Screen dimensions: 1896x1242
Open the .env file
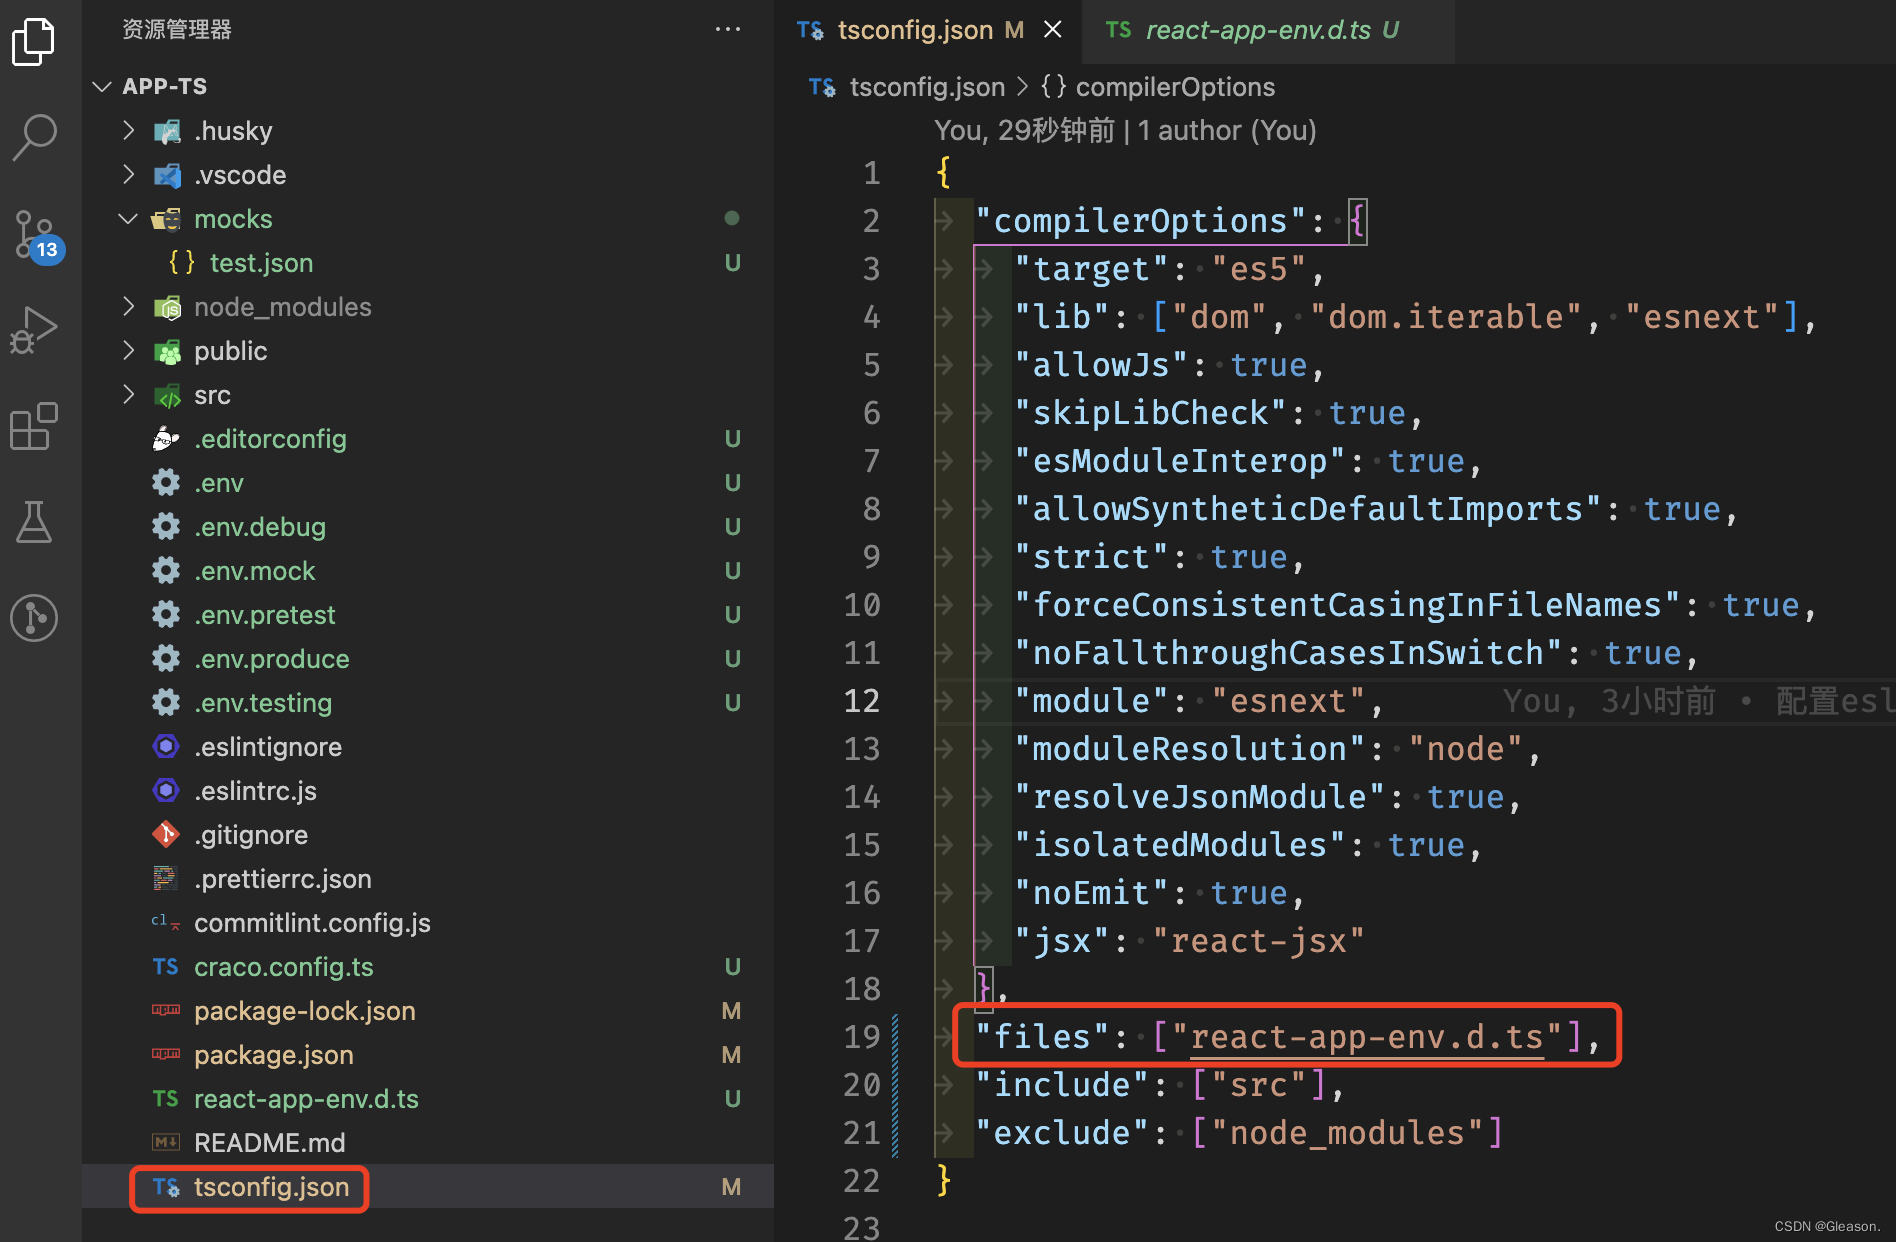pyautogui.click(x=428, y=482)
